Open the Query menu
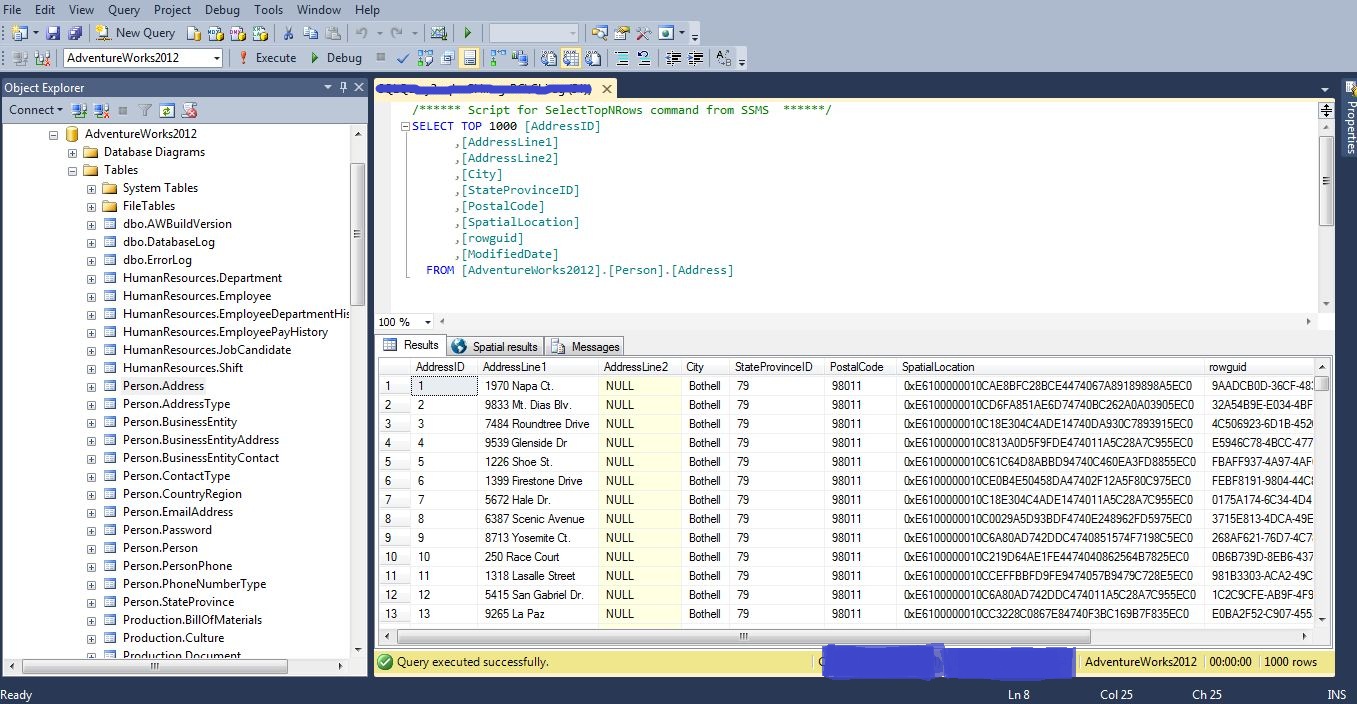The image size is (1357, 704). click(x=124, y=10)
